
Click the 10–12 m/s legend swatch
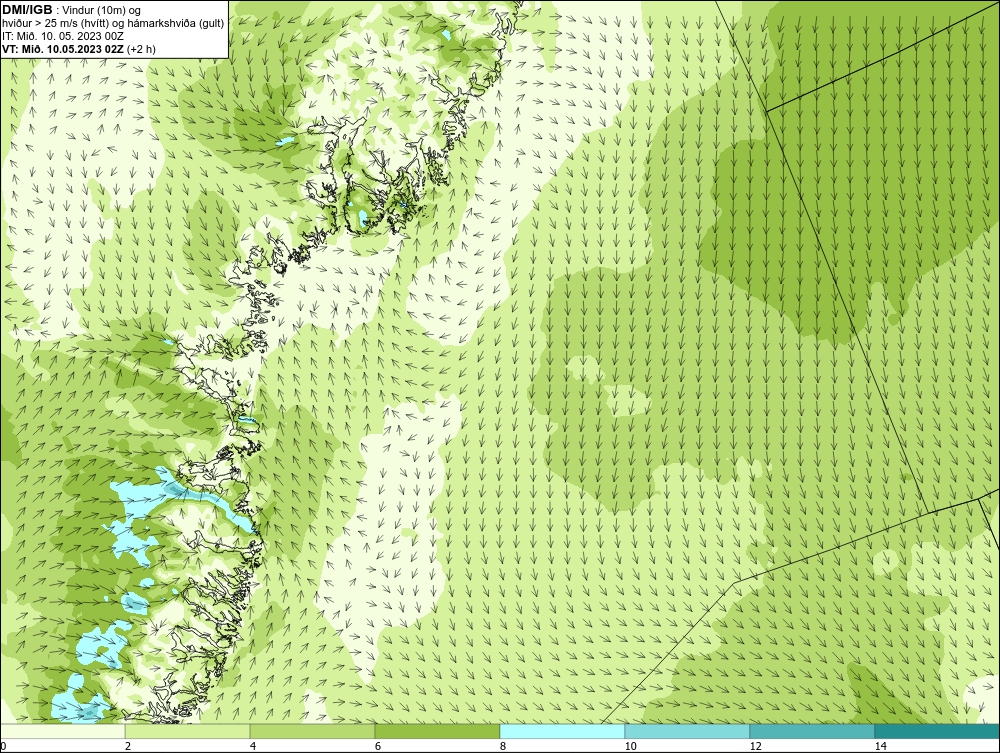pos(688,731)
